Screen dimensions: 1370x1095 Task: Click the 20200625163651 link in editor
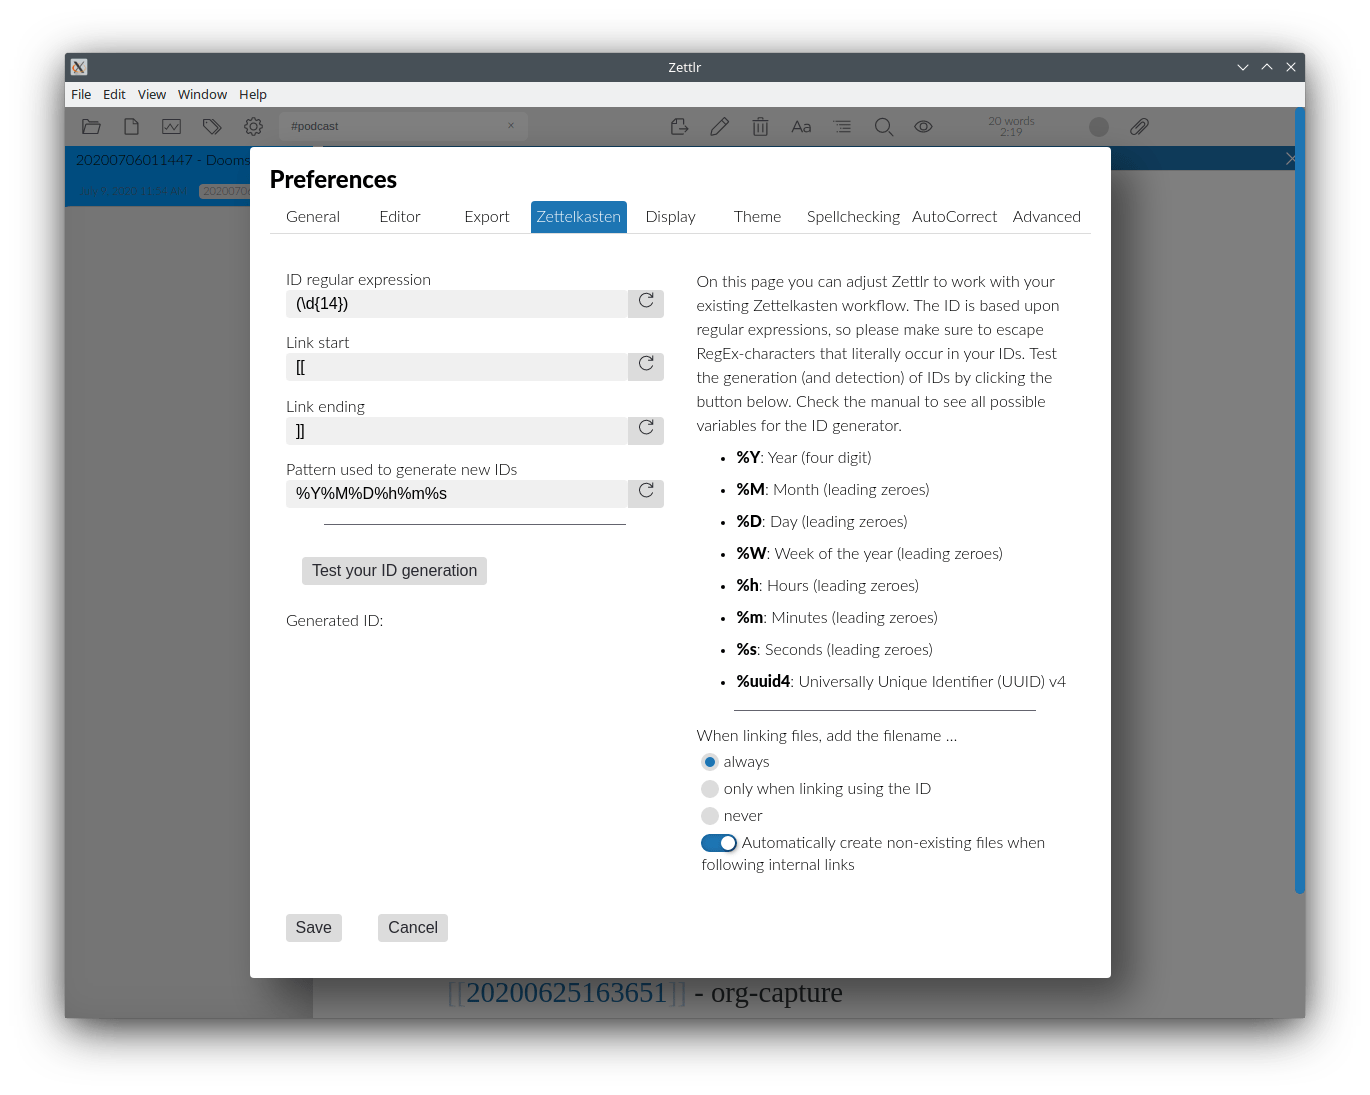click(566, 993)
